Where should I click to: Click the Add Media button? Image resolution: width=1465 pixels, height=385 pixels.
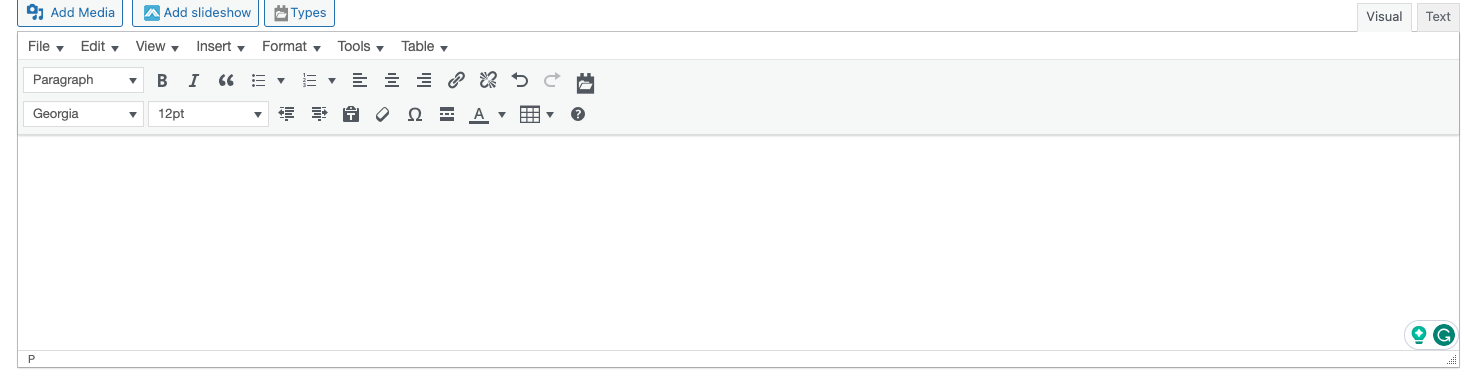[70, 13]
